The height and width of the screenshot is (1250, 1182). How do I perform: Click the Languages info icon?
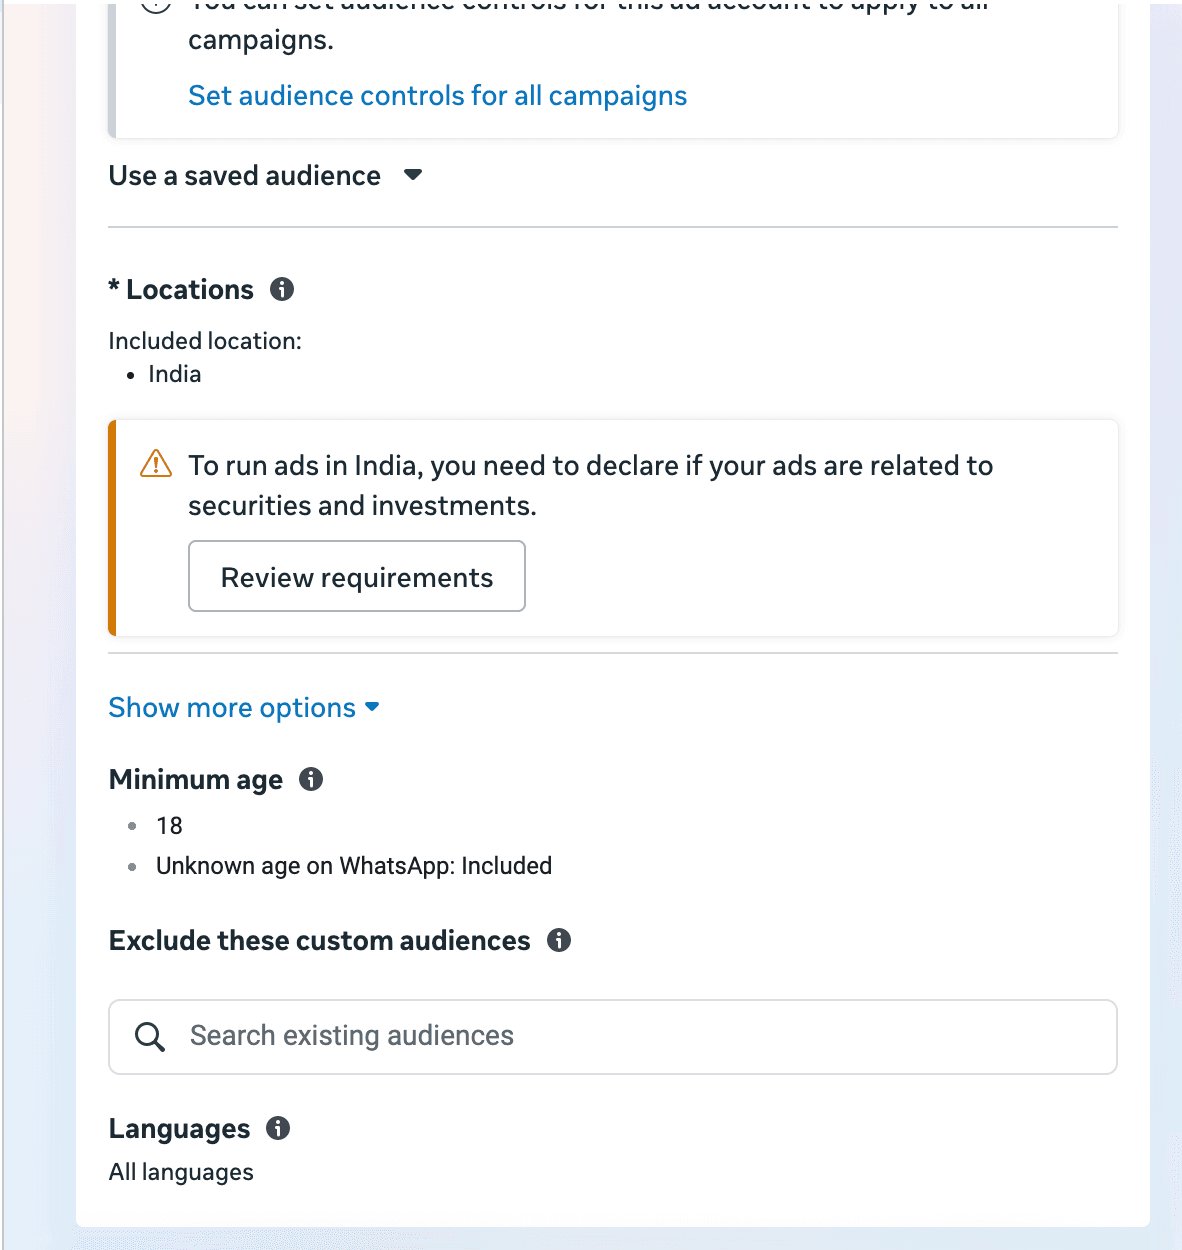(x=278, y=1128)
